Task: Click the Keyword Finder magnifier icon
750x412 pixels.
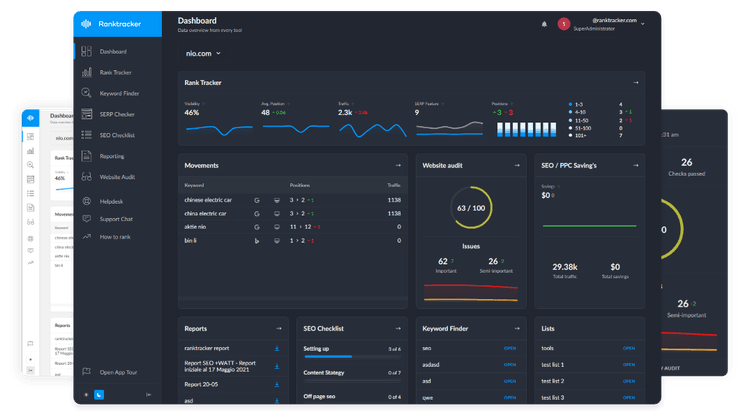Action: (x=87, y=93)
